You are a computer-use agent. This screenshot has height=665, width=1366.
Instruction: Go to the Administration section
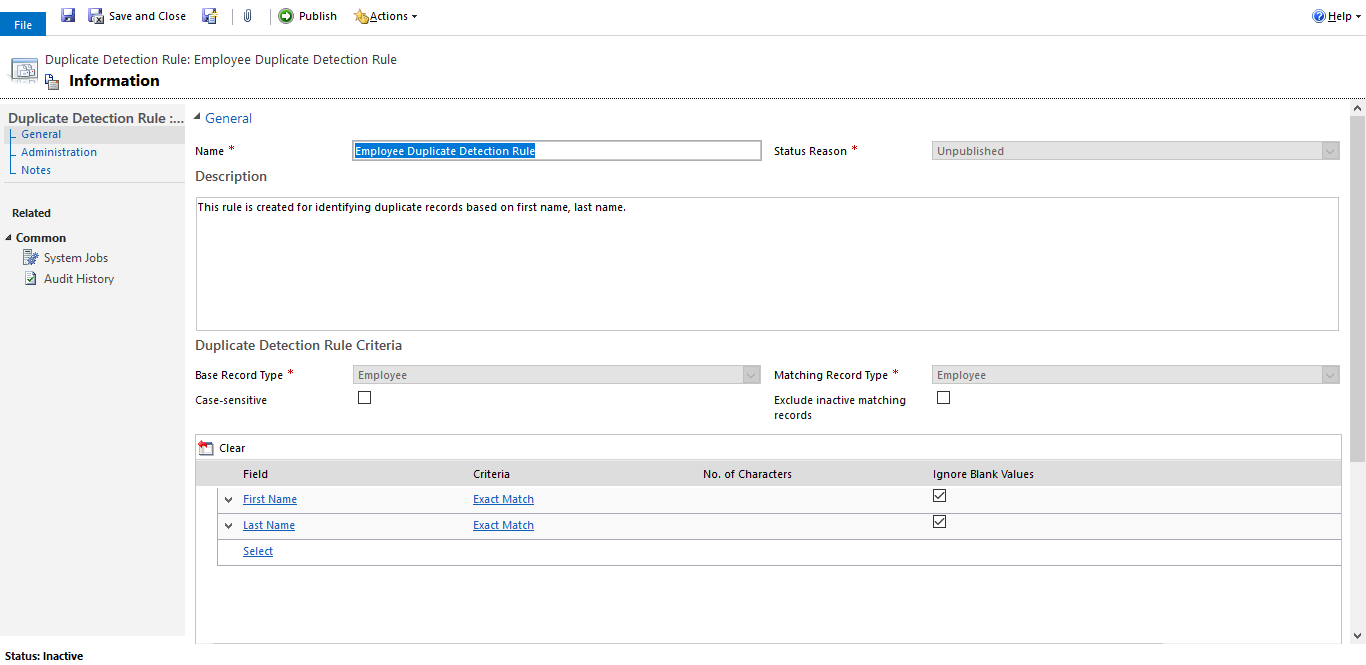point(59,152)
